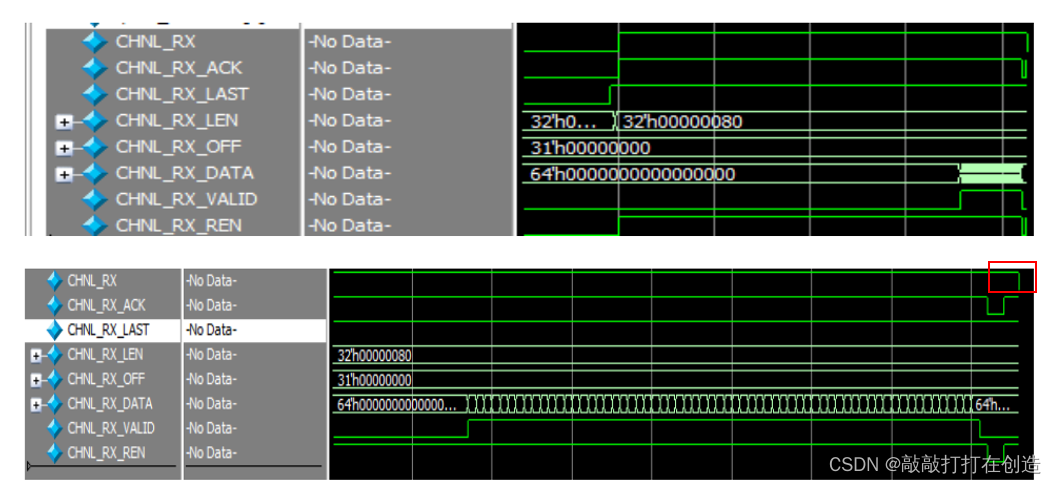Select the CHNL_RX_LAST signal name in the top panel
Screen dimensions: 1056x484
pyautogui.click(x=182, y=94)
